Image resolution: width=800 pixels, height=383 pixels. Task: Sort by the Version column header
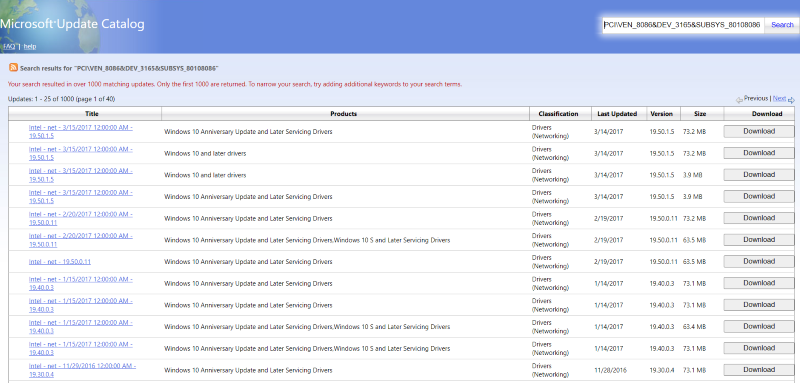pos(661,114)
